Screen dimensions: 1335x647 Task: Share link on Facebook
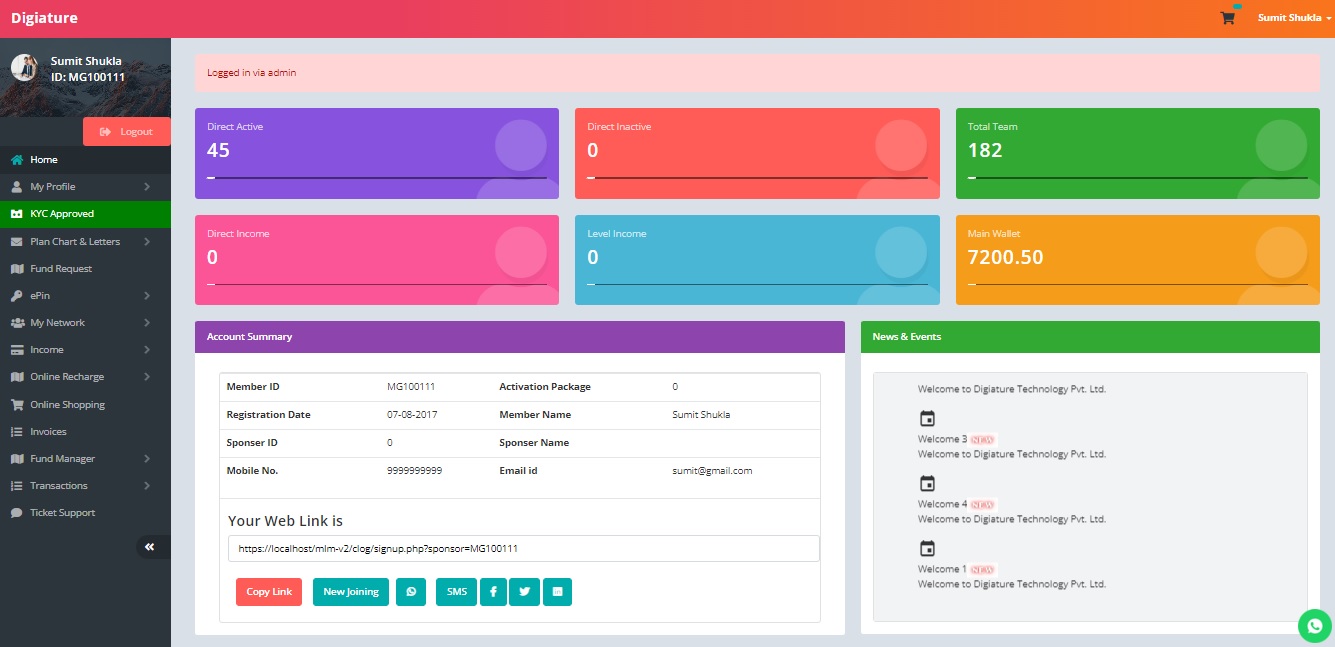[493, 592]
